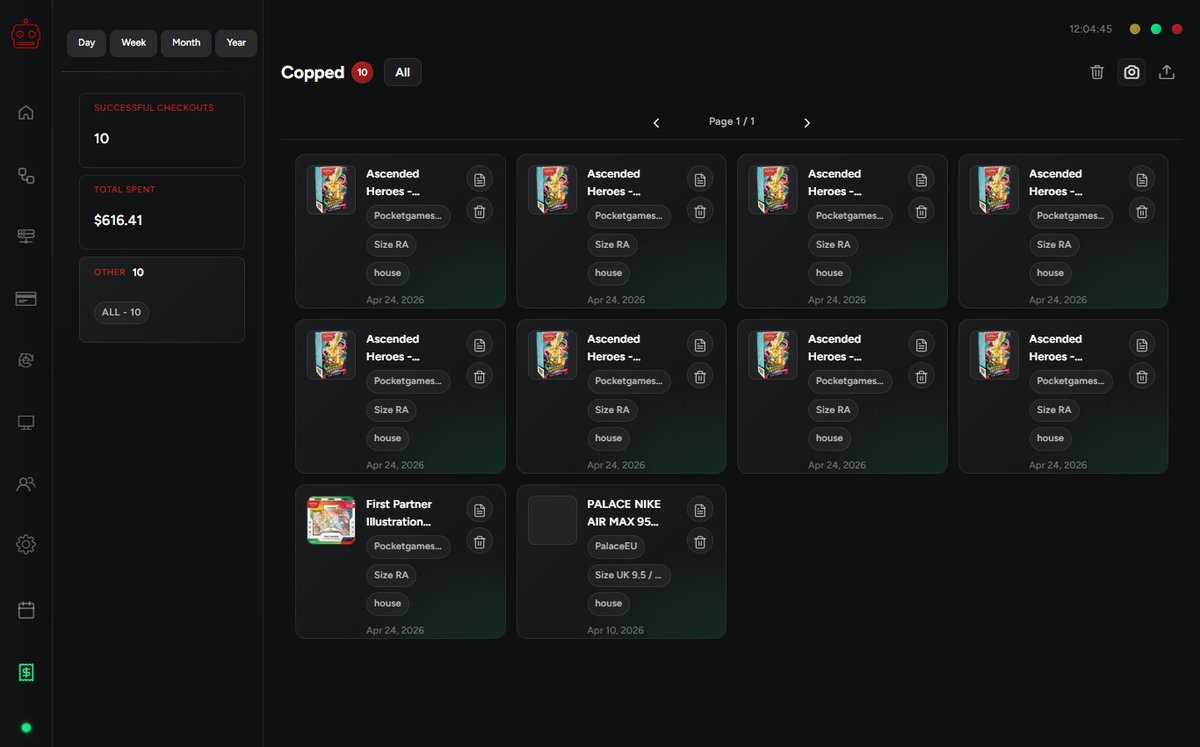This screenshot has width=1200, height=747.
Task: Open the First Partner Illustration product thumbnail
Action: click(x=331, y=520)
